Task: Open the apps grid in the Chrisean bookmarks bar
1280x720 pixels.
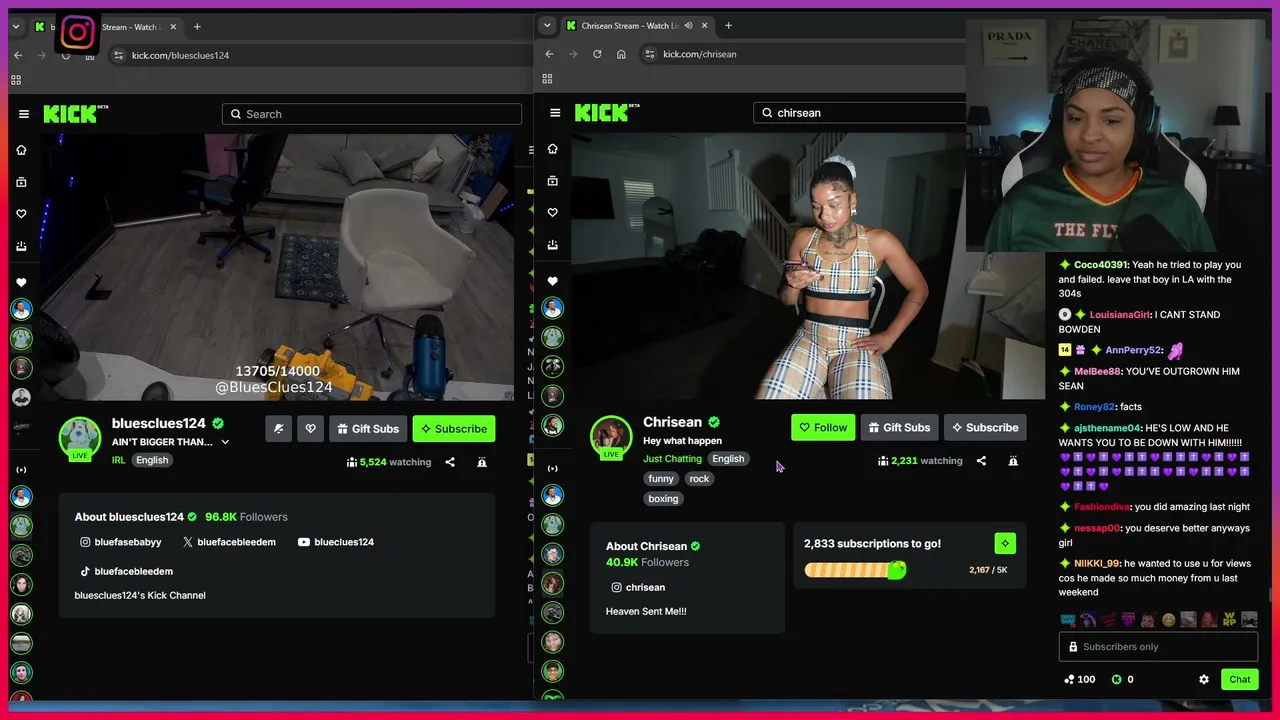Action: click(547, 79)
